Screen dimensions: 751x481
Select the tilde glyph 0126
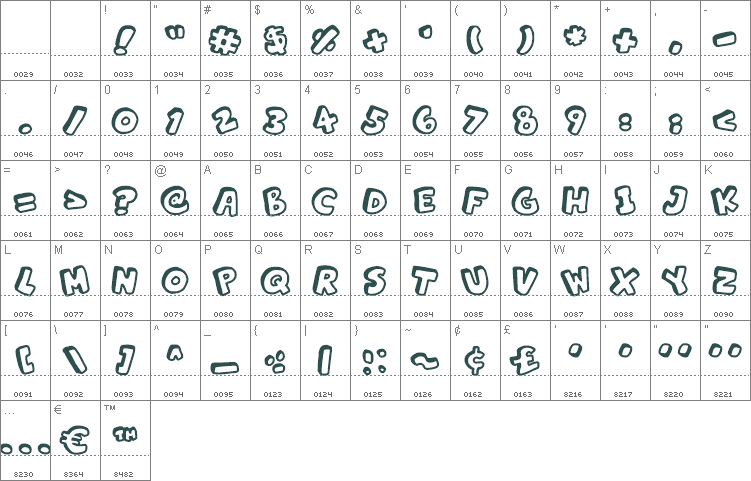[425, 361]
